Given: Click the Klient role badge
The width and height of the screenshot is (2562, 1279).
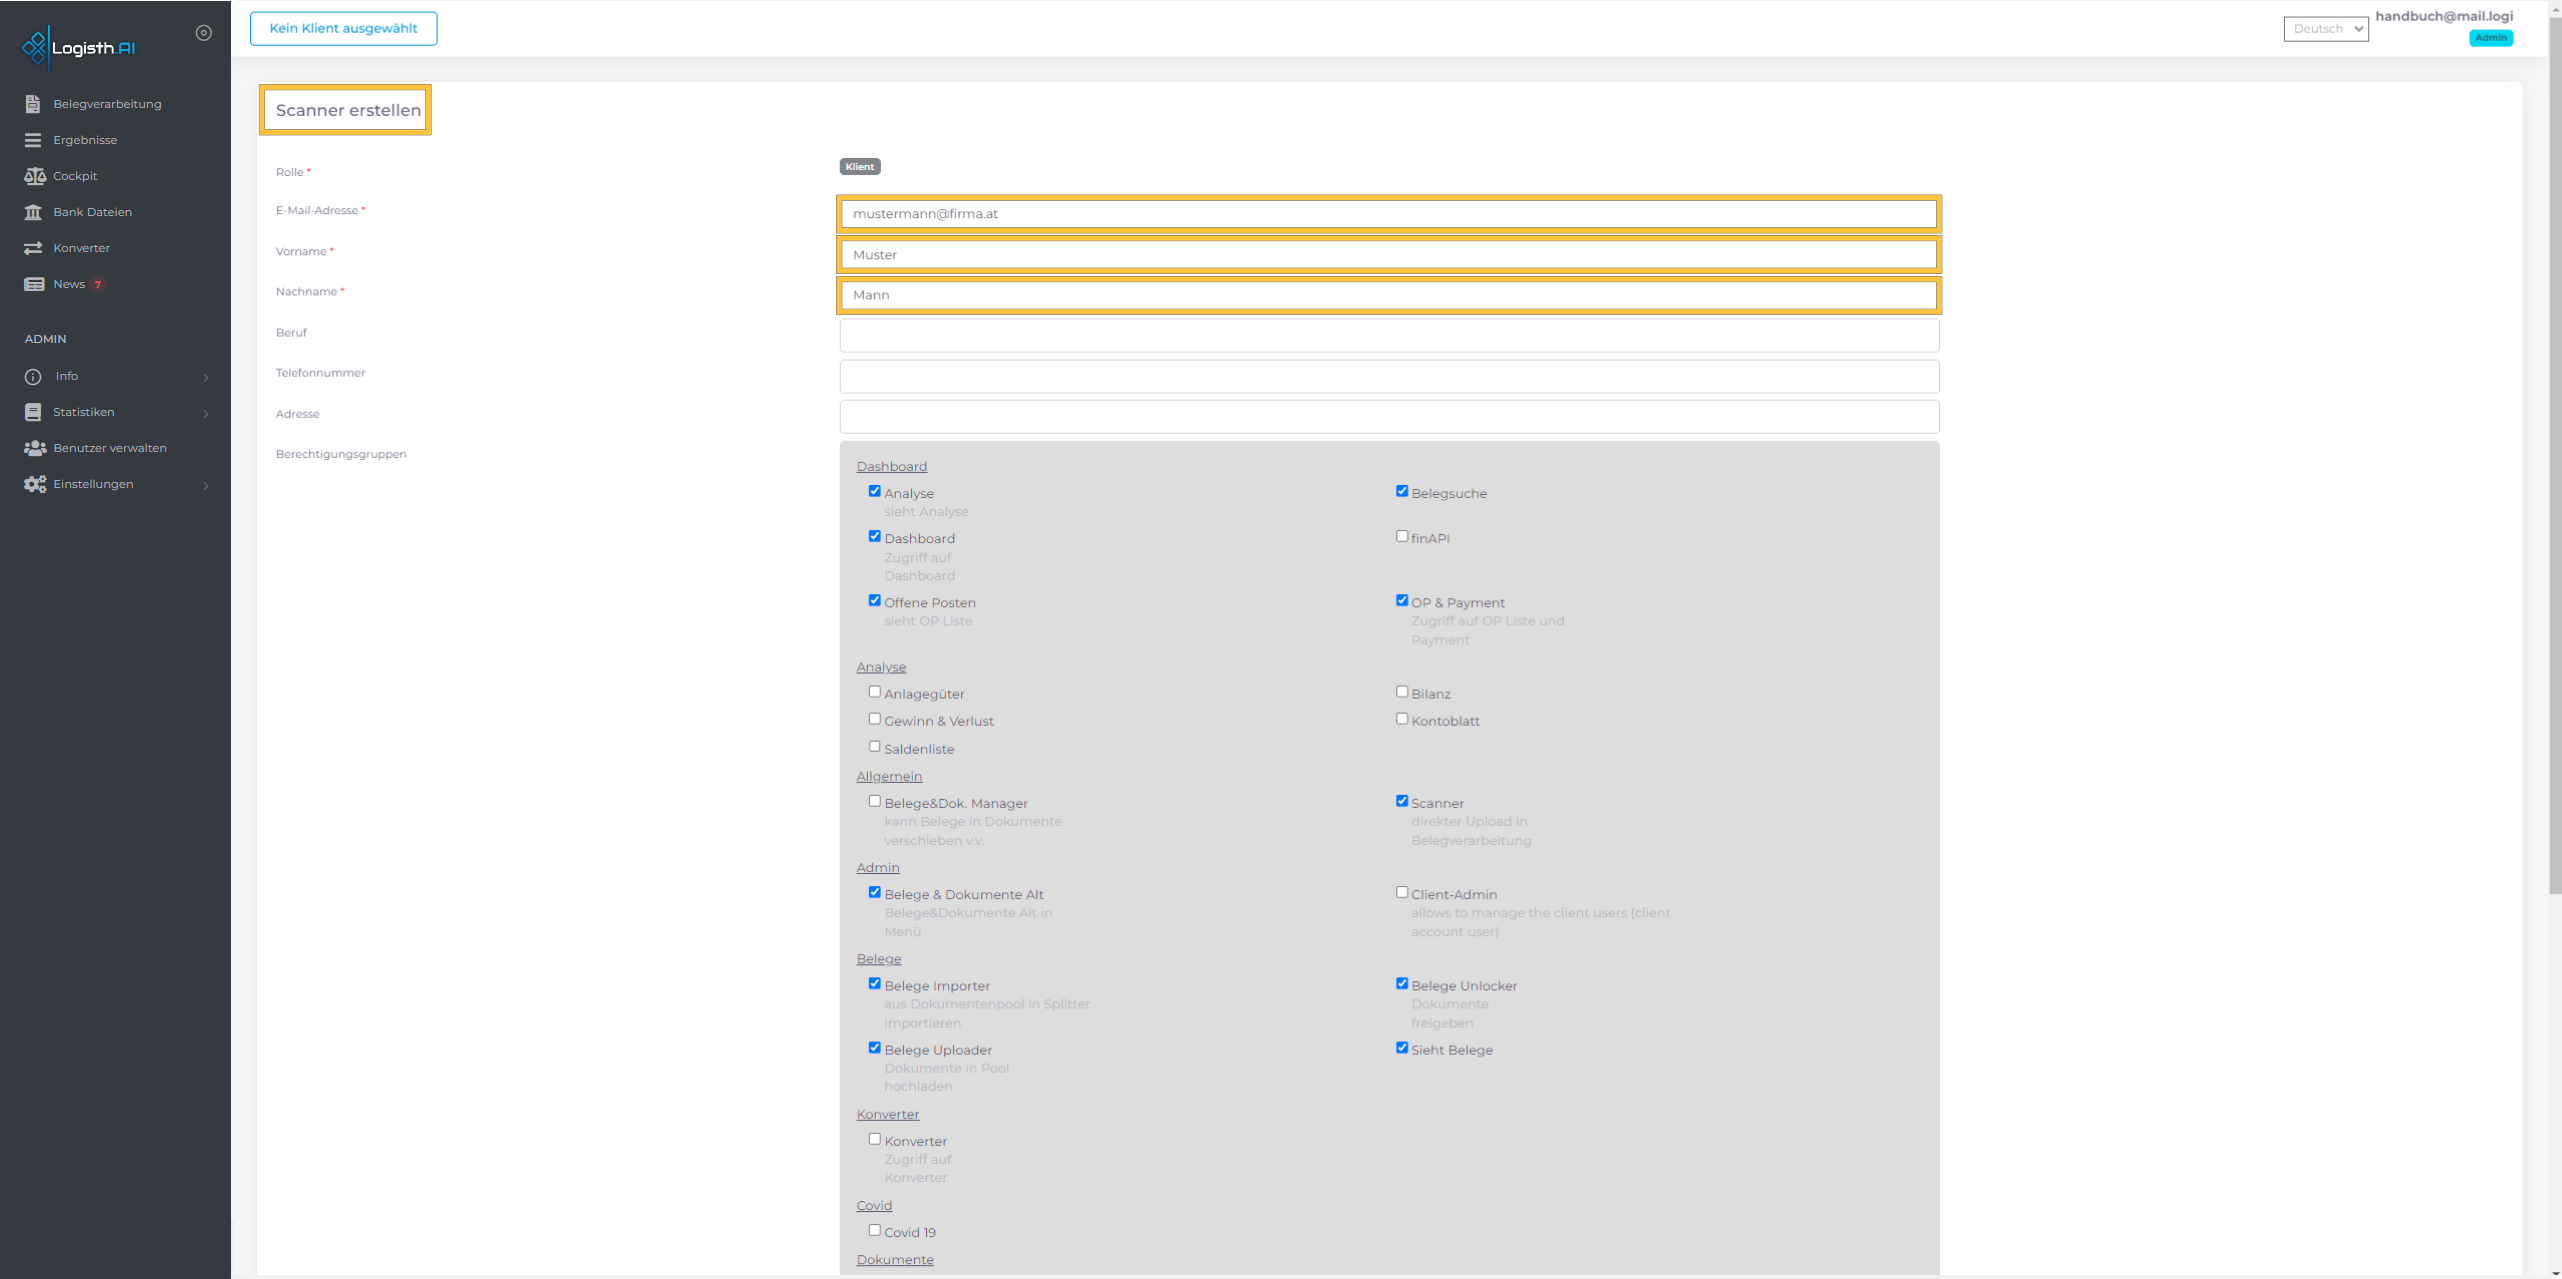Looking at the screenshot, I should tap(859, 167).
